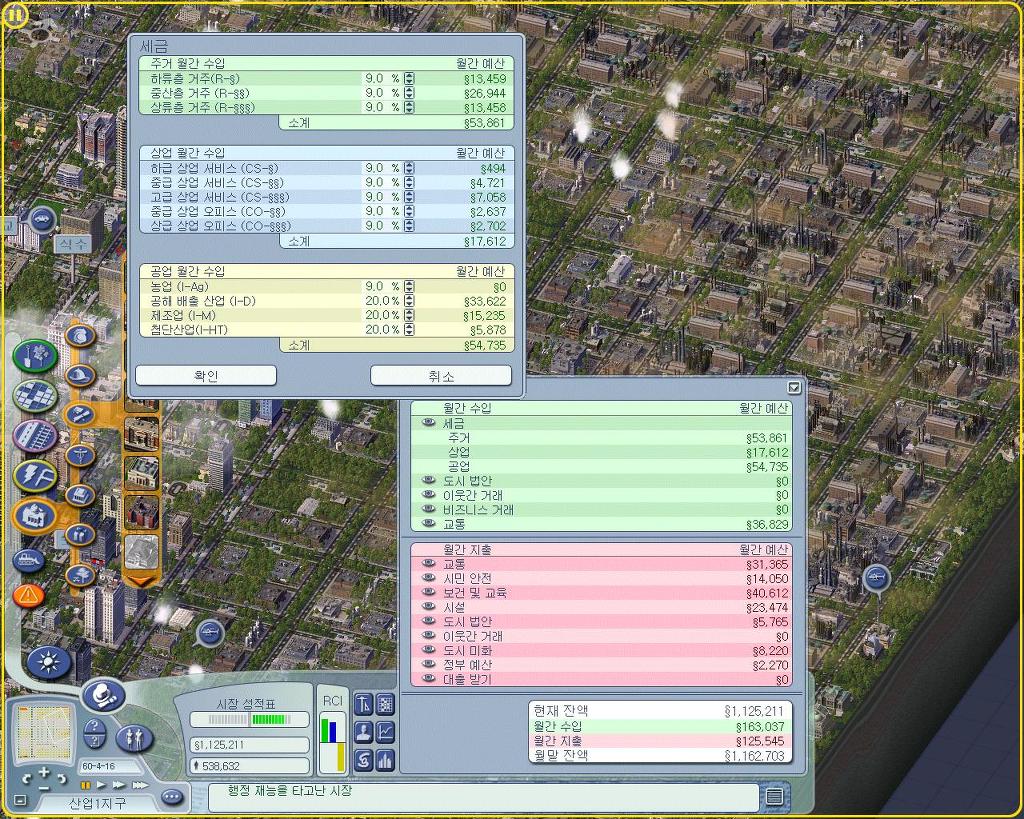Click the eye icon for 보건 및 교육 expenses
1024x819 pixels.
click(x=429, y=593)
